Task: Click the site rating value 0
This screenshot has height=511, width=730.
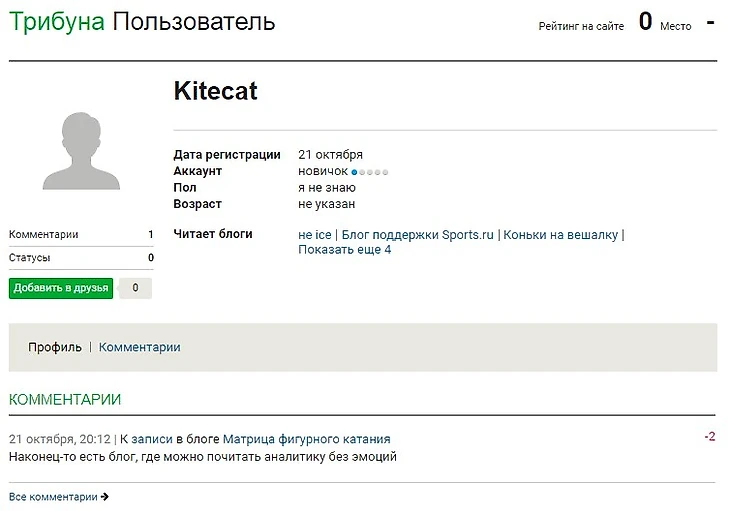Action: coord(646,21)
